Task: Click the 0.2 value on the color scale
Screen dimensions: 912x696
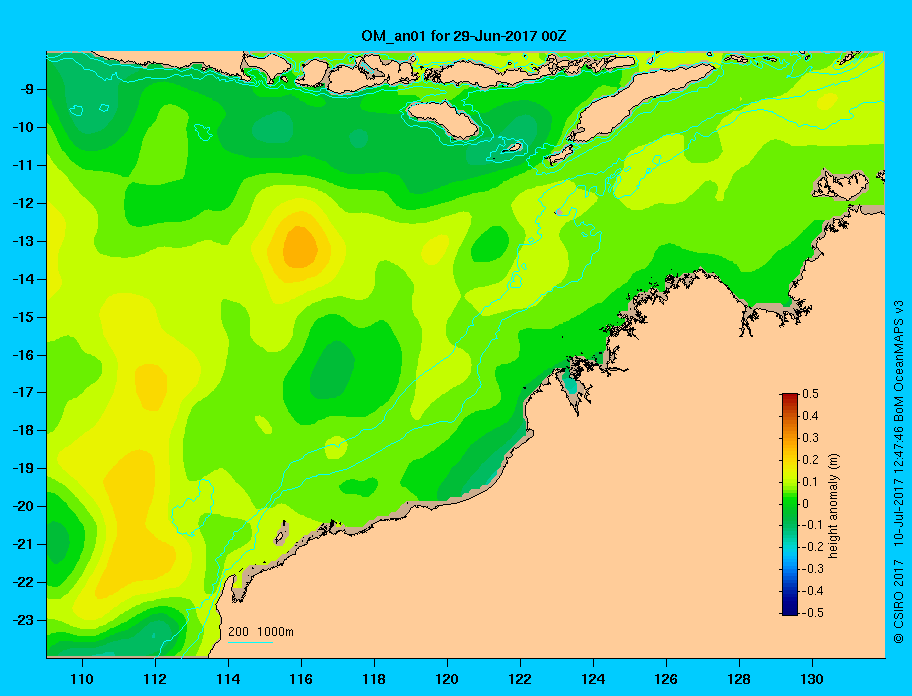Action: [810, 459]
